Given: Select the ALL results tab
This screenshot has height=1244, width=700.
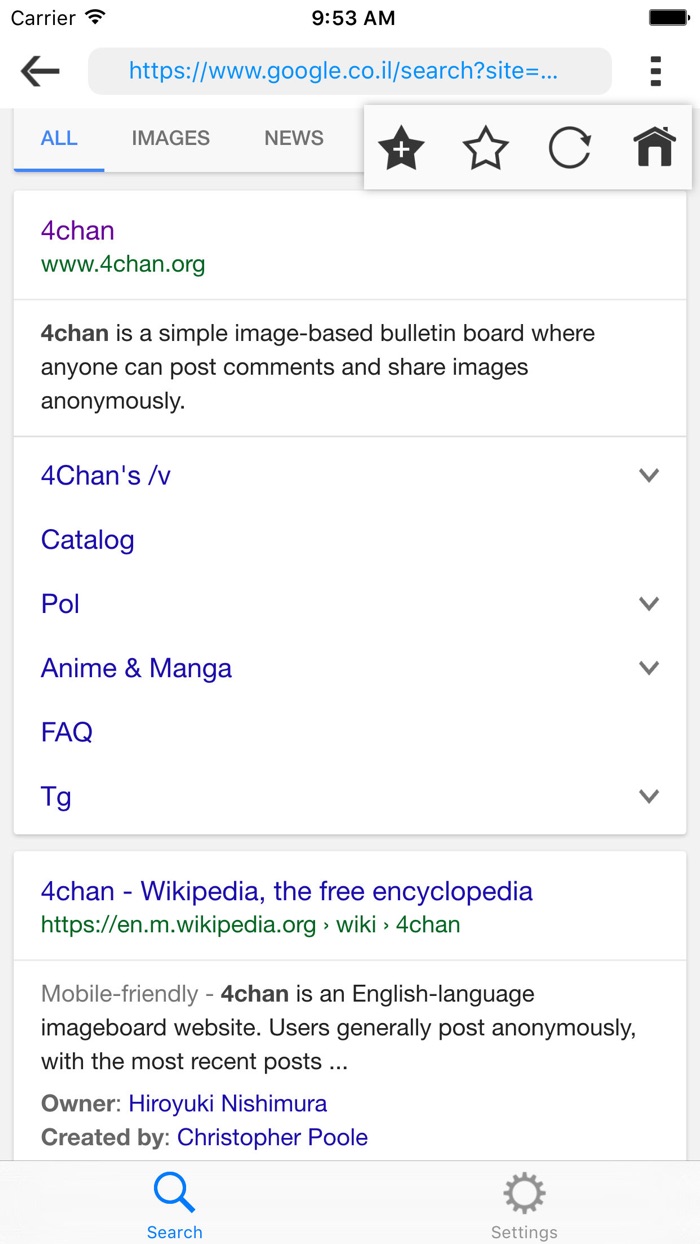Looking at the screenshot, I should coord(58,138).
